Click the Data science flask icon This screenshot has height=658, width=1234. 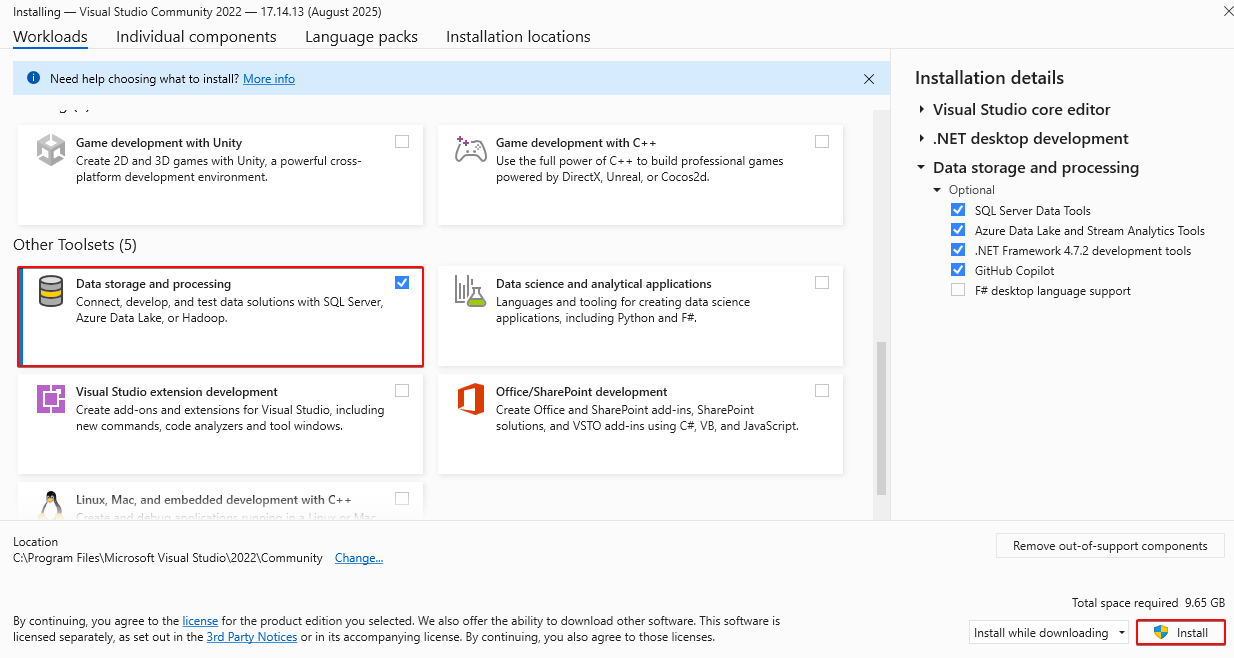coord(470,291)
